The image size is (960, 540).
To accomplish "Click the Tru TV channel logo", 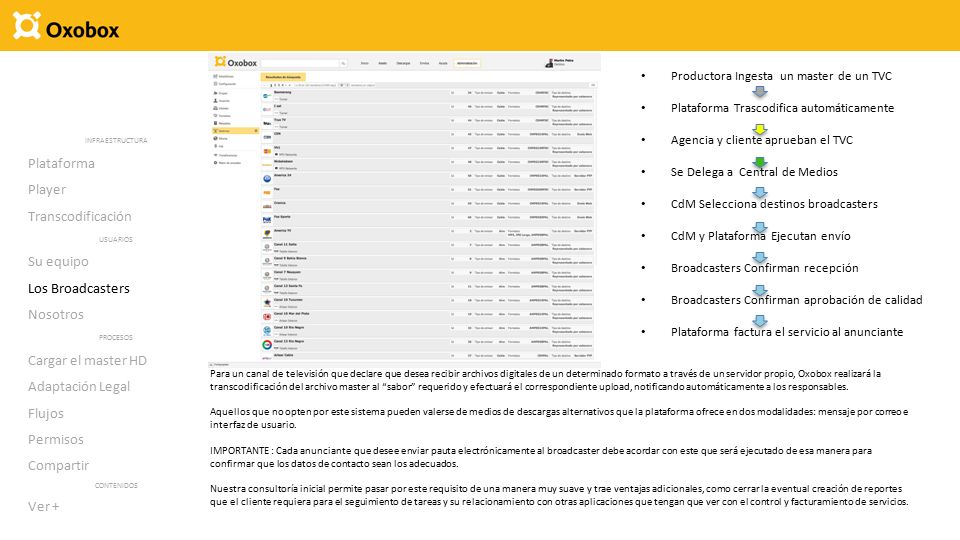I will tap(267, 124).
